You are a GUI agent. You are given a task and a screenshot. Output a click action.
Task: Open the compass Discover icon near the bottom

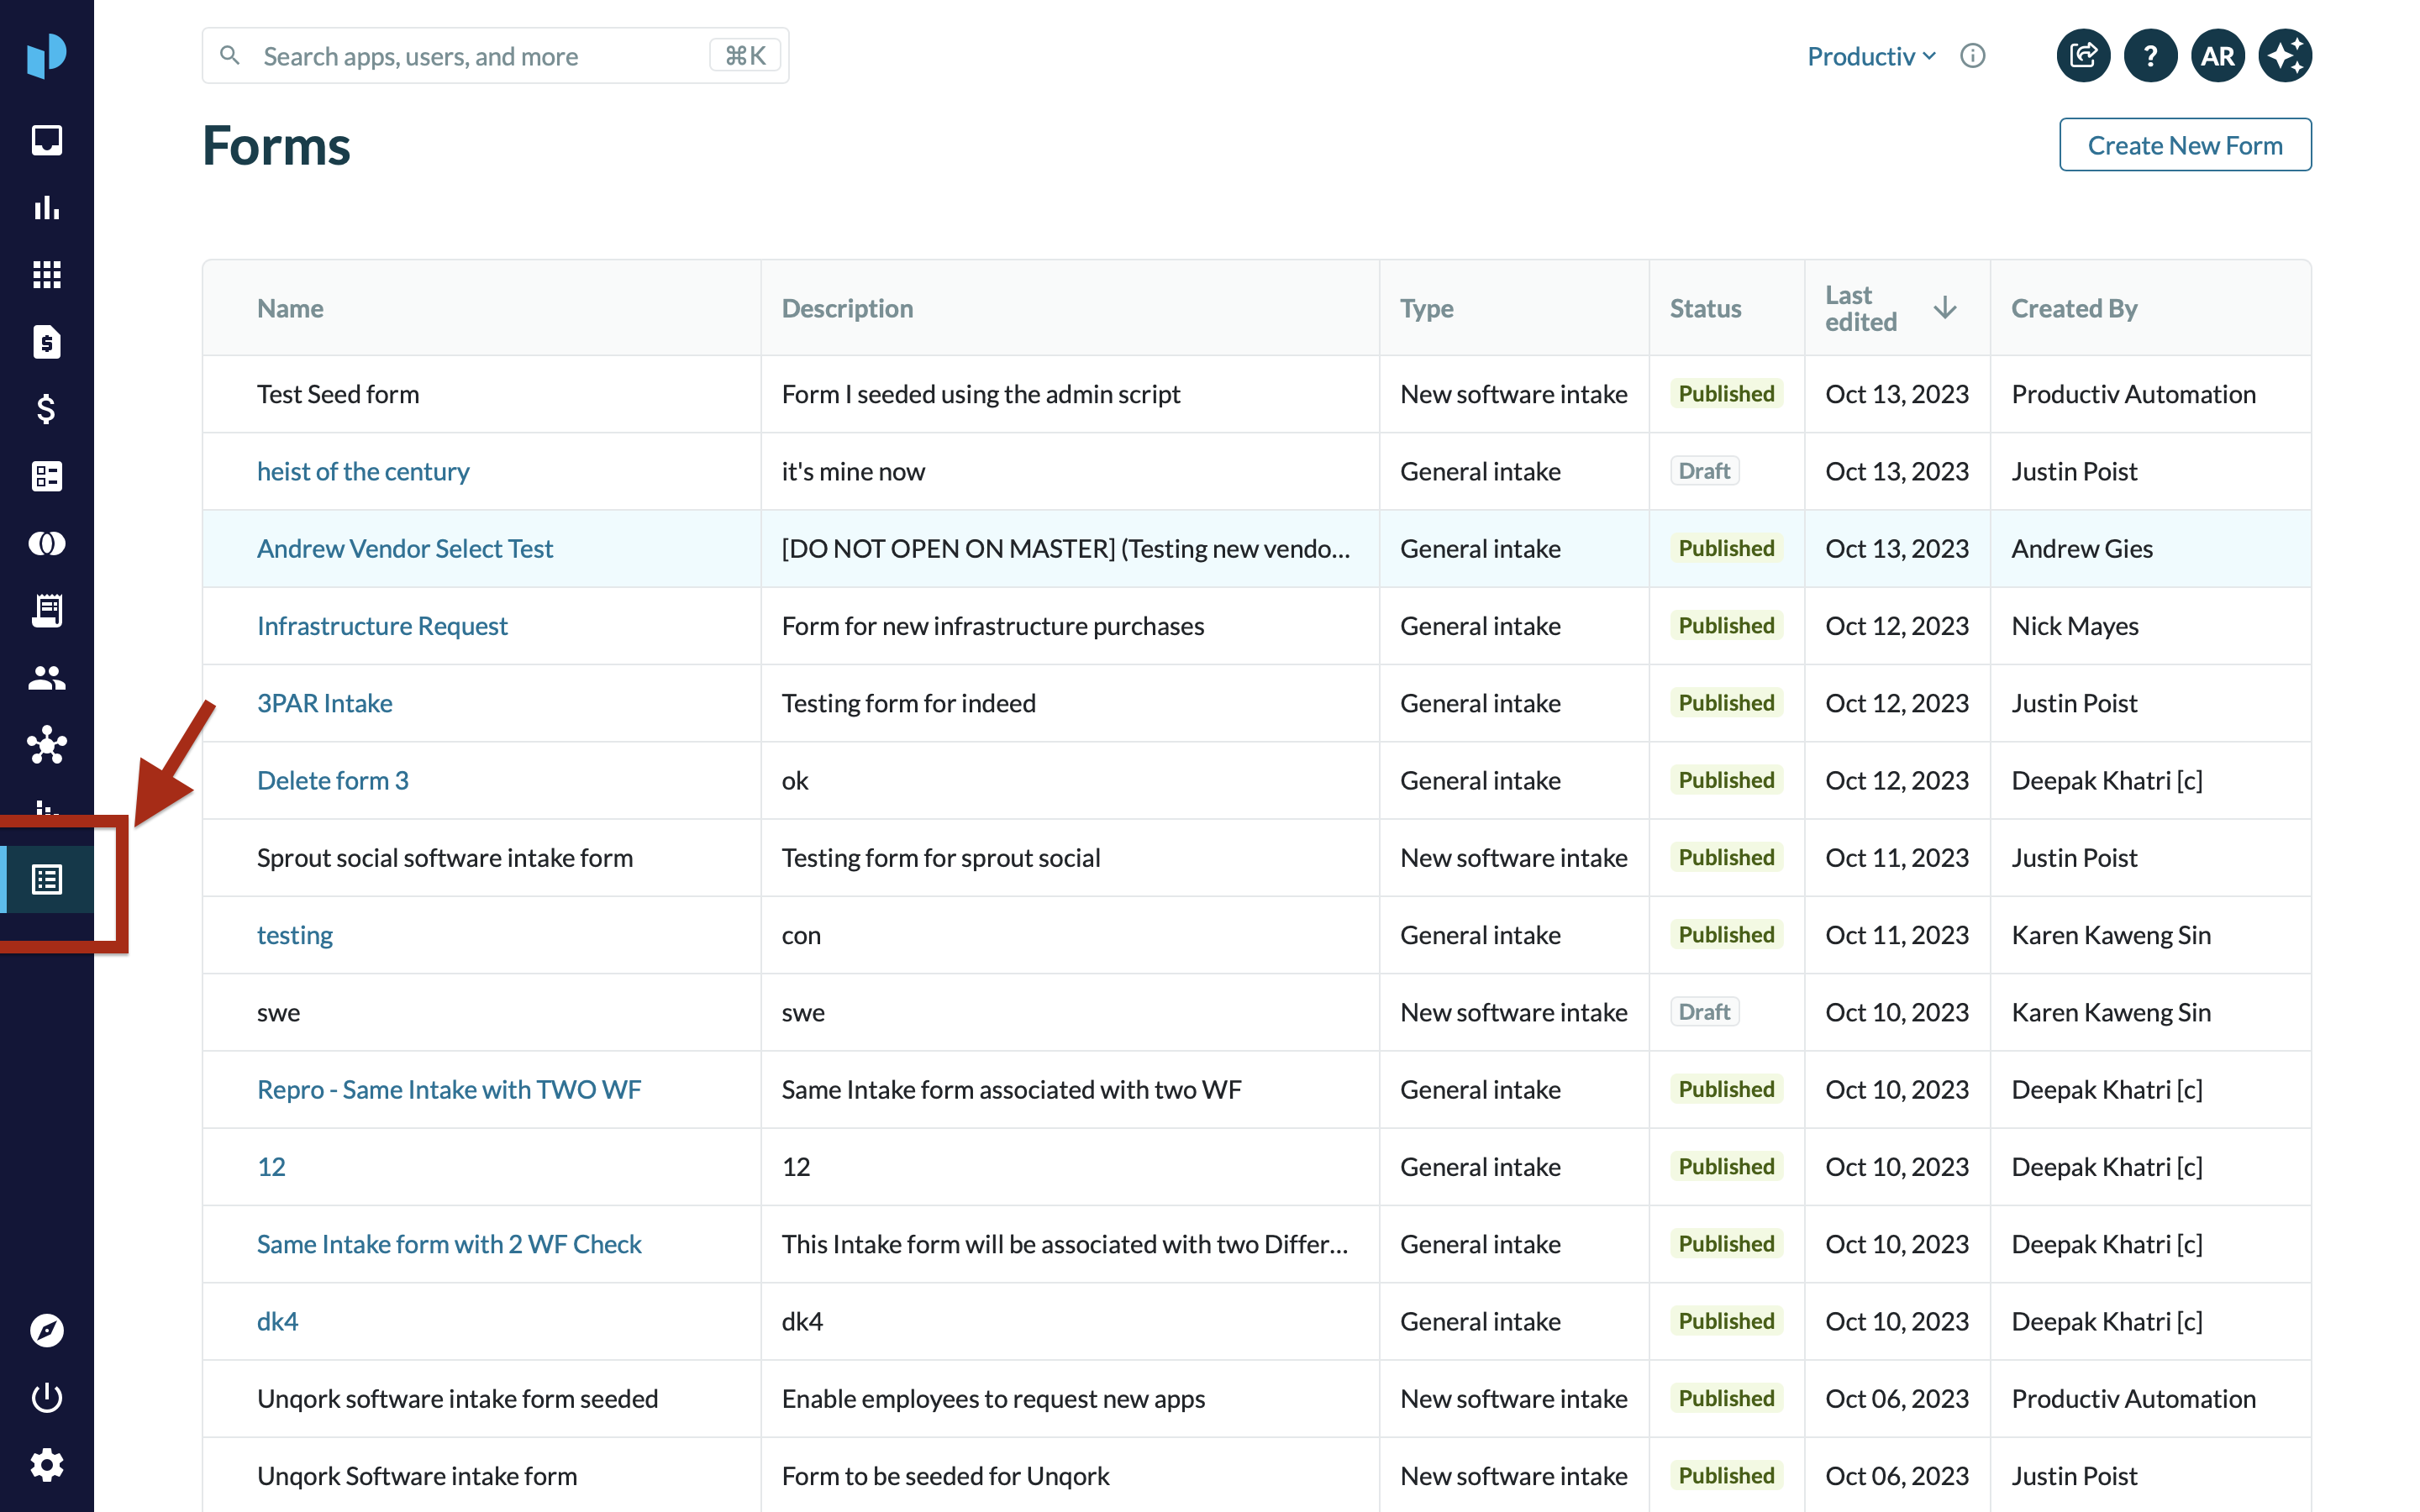pos(47,1330)
